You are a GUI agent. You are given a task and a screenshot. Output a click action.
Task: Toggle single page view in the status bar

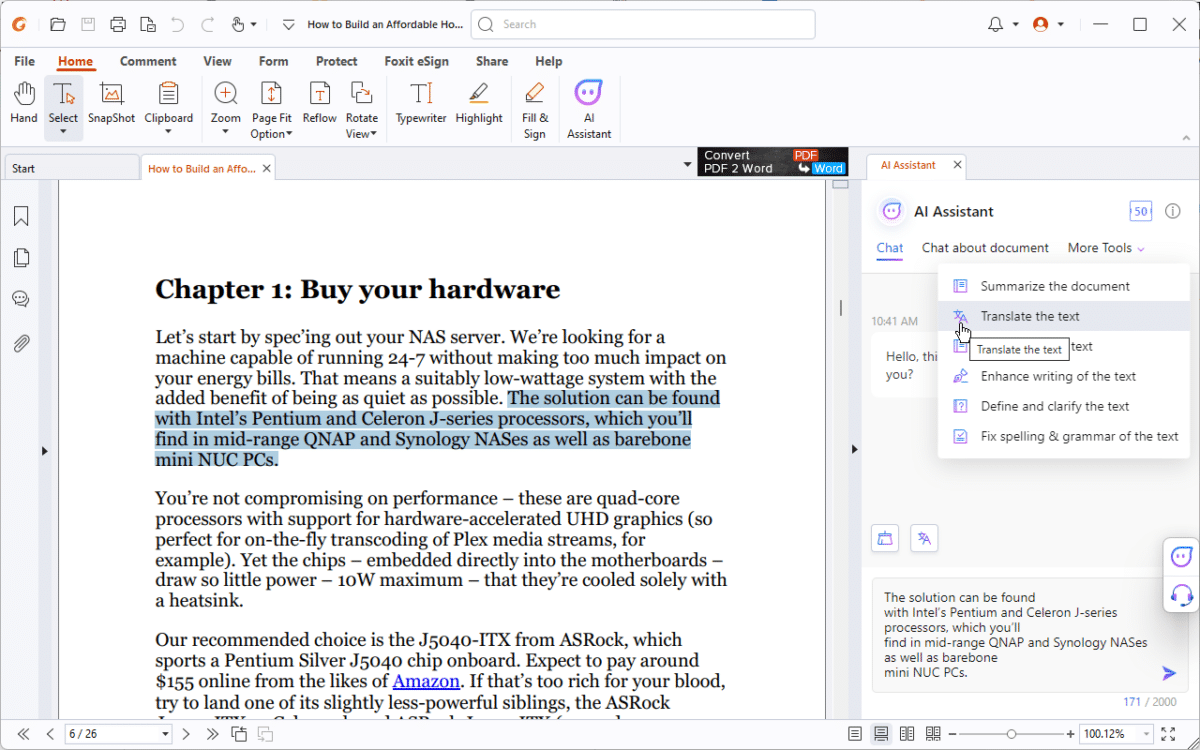point(856,733)
